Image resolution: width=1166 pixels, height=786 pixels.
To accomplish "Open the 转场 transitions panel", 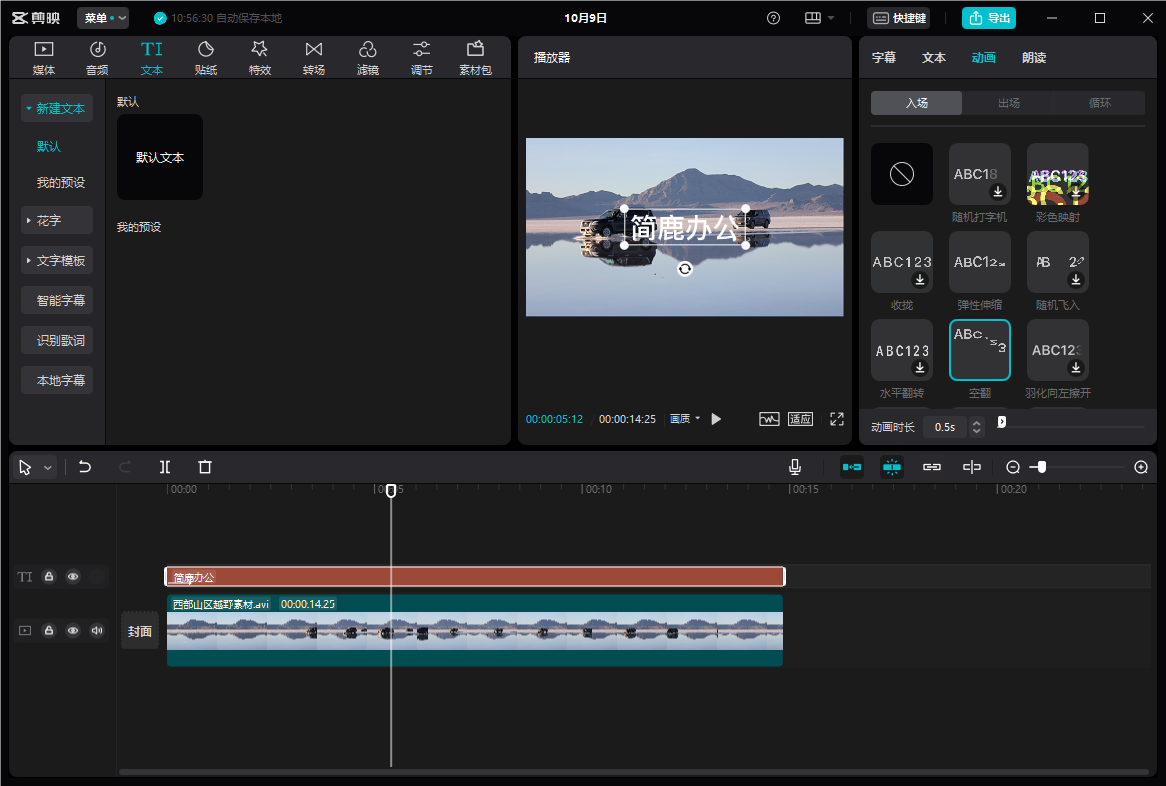I will coord(314,58).
